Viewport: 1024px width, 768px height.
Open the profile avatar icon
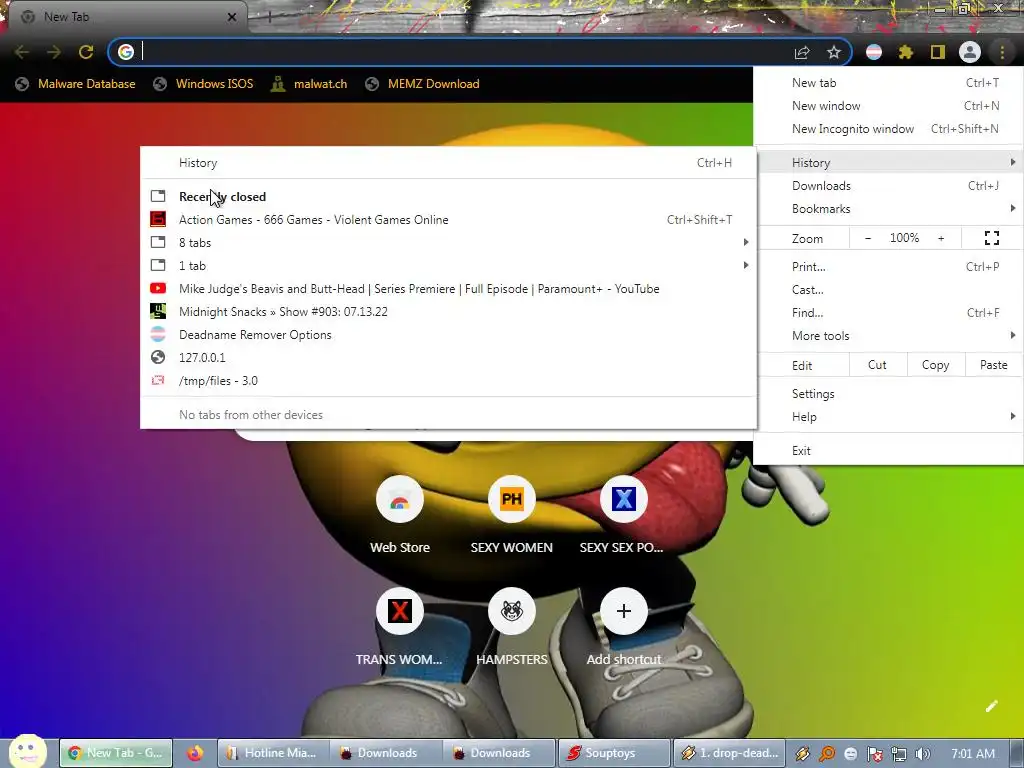point(970,52)
